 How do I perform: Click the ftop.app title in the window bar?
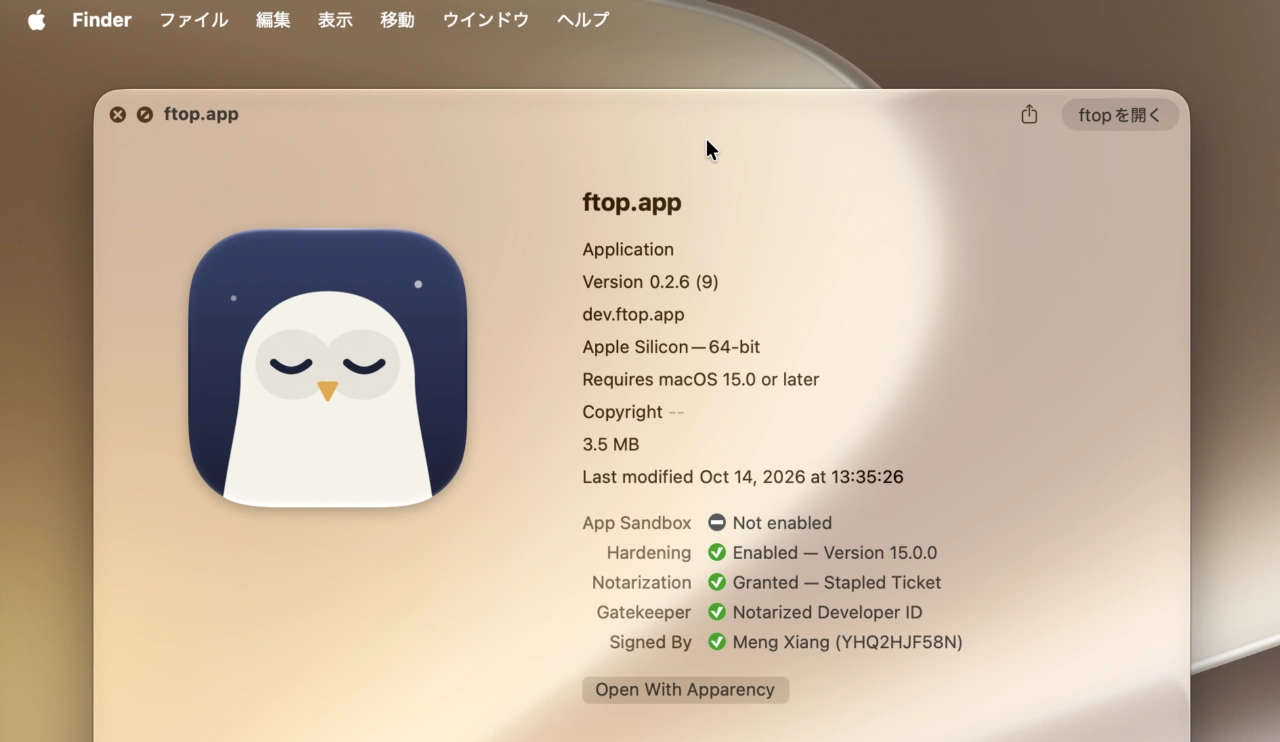pyautogui.click(x=201, y=114)
